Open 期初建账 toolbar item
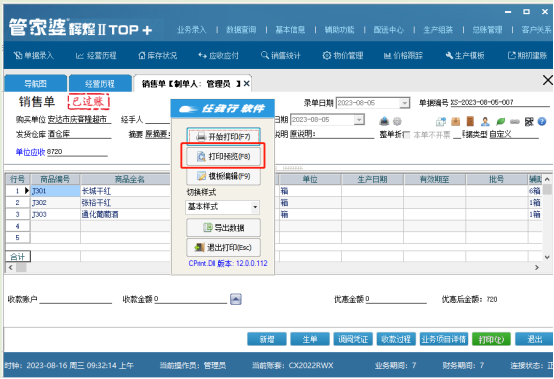The height and width of the screenshot is (379, 554). click(x=527, y=55)
